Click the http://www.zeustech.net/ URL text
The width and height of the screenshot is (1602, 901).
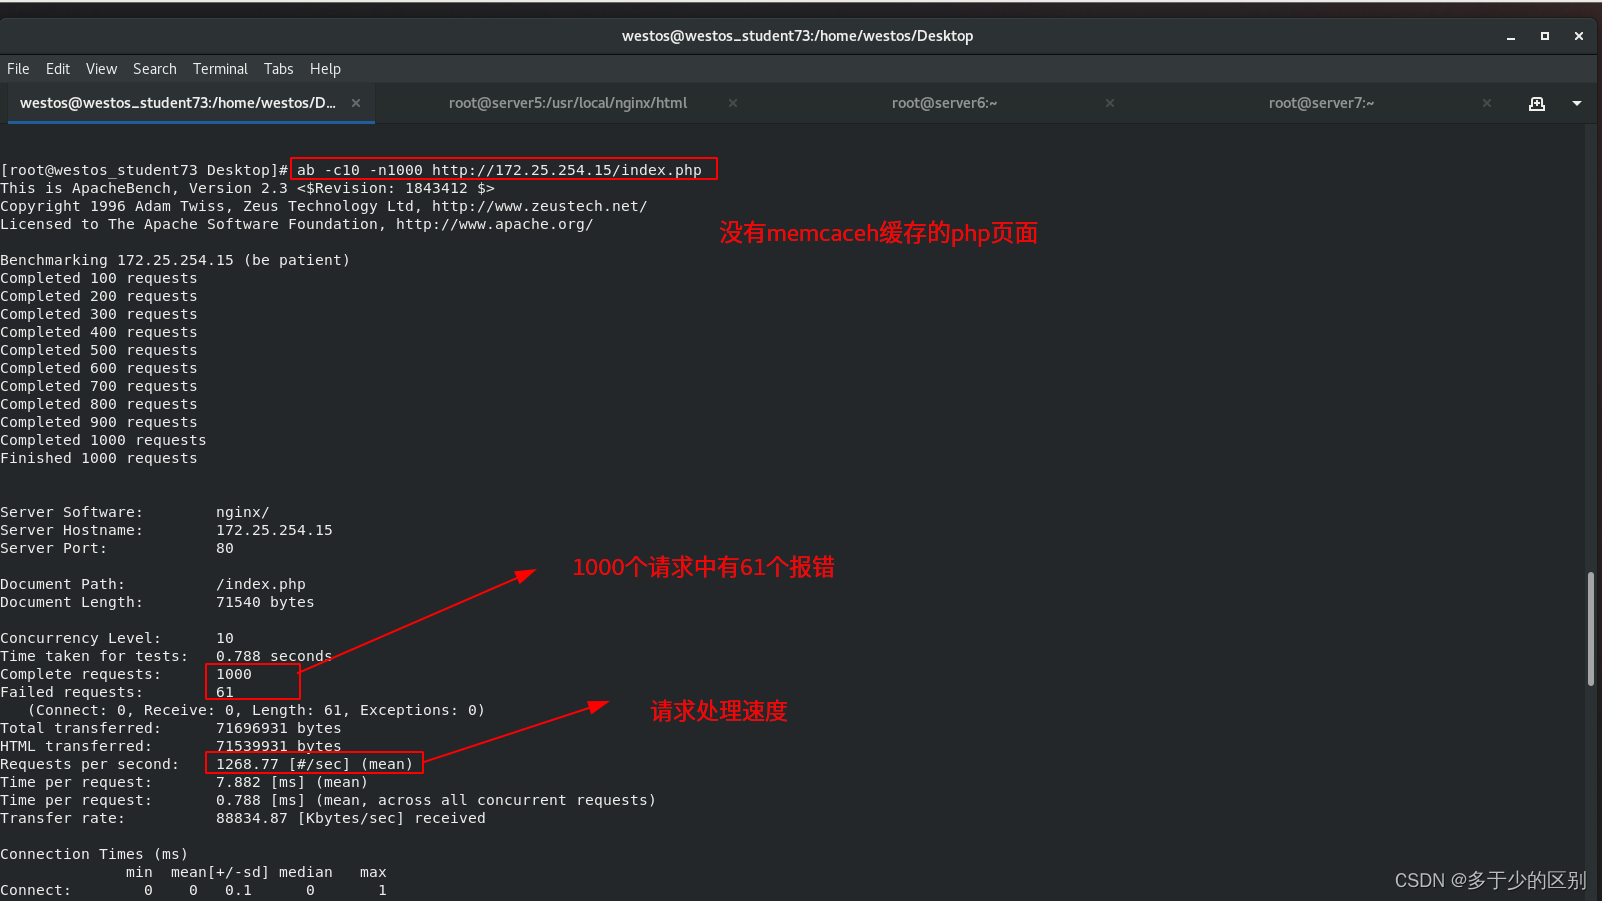click(540, 206)
